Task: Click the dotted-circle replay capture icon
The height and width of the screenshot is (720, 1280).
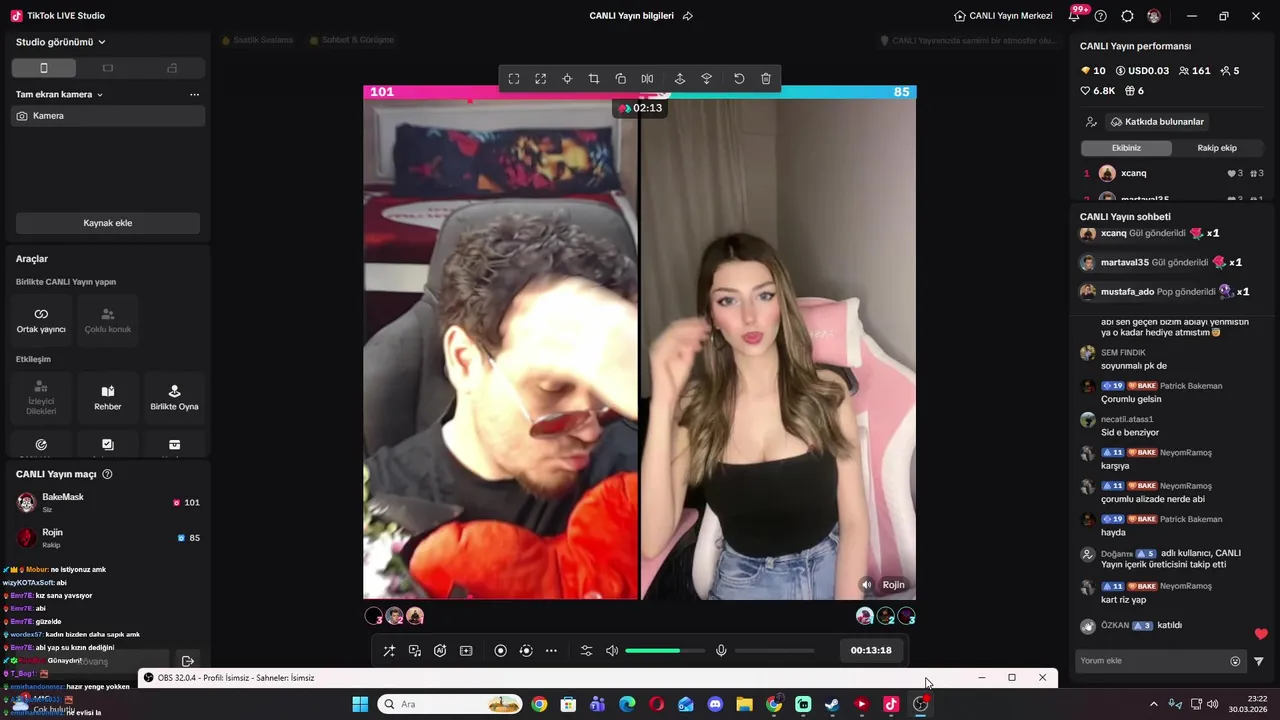Action: coord(526,651)
